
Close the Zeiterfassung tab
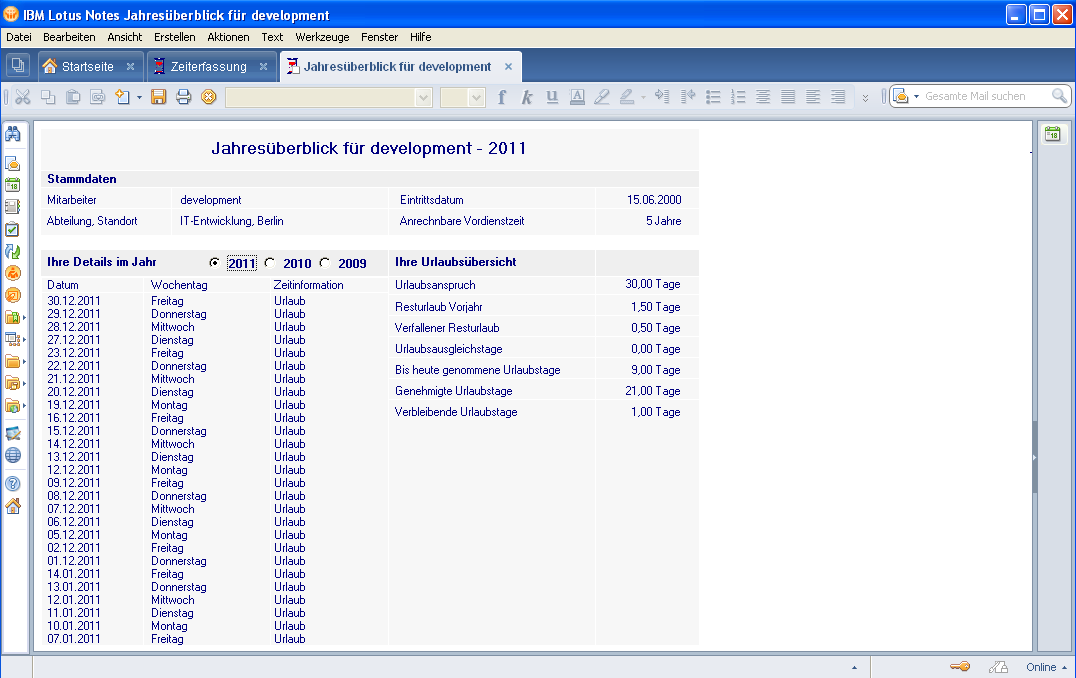coord(263,67)
